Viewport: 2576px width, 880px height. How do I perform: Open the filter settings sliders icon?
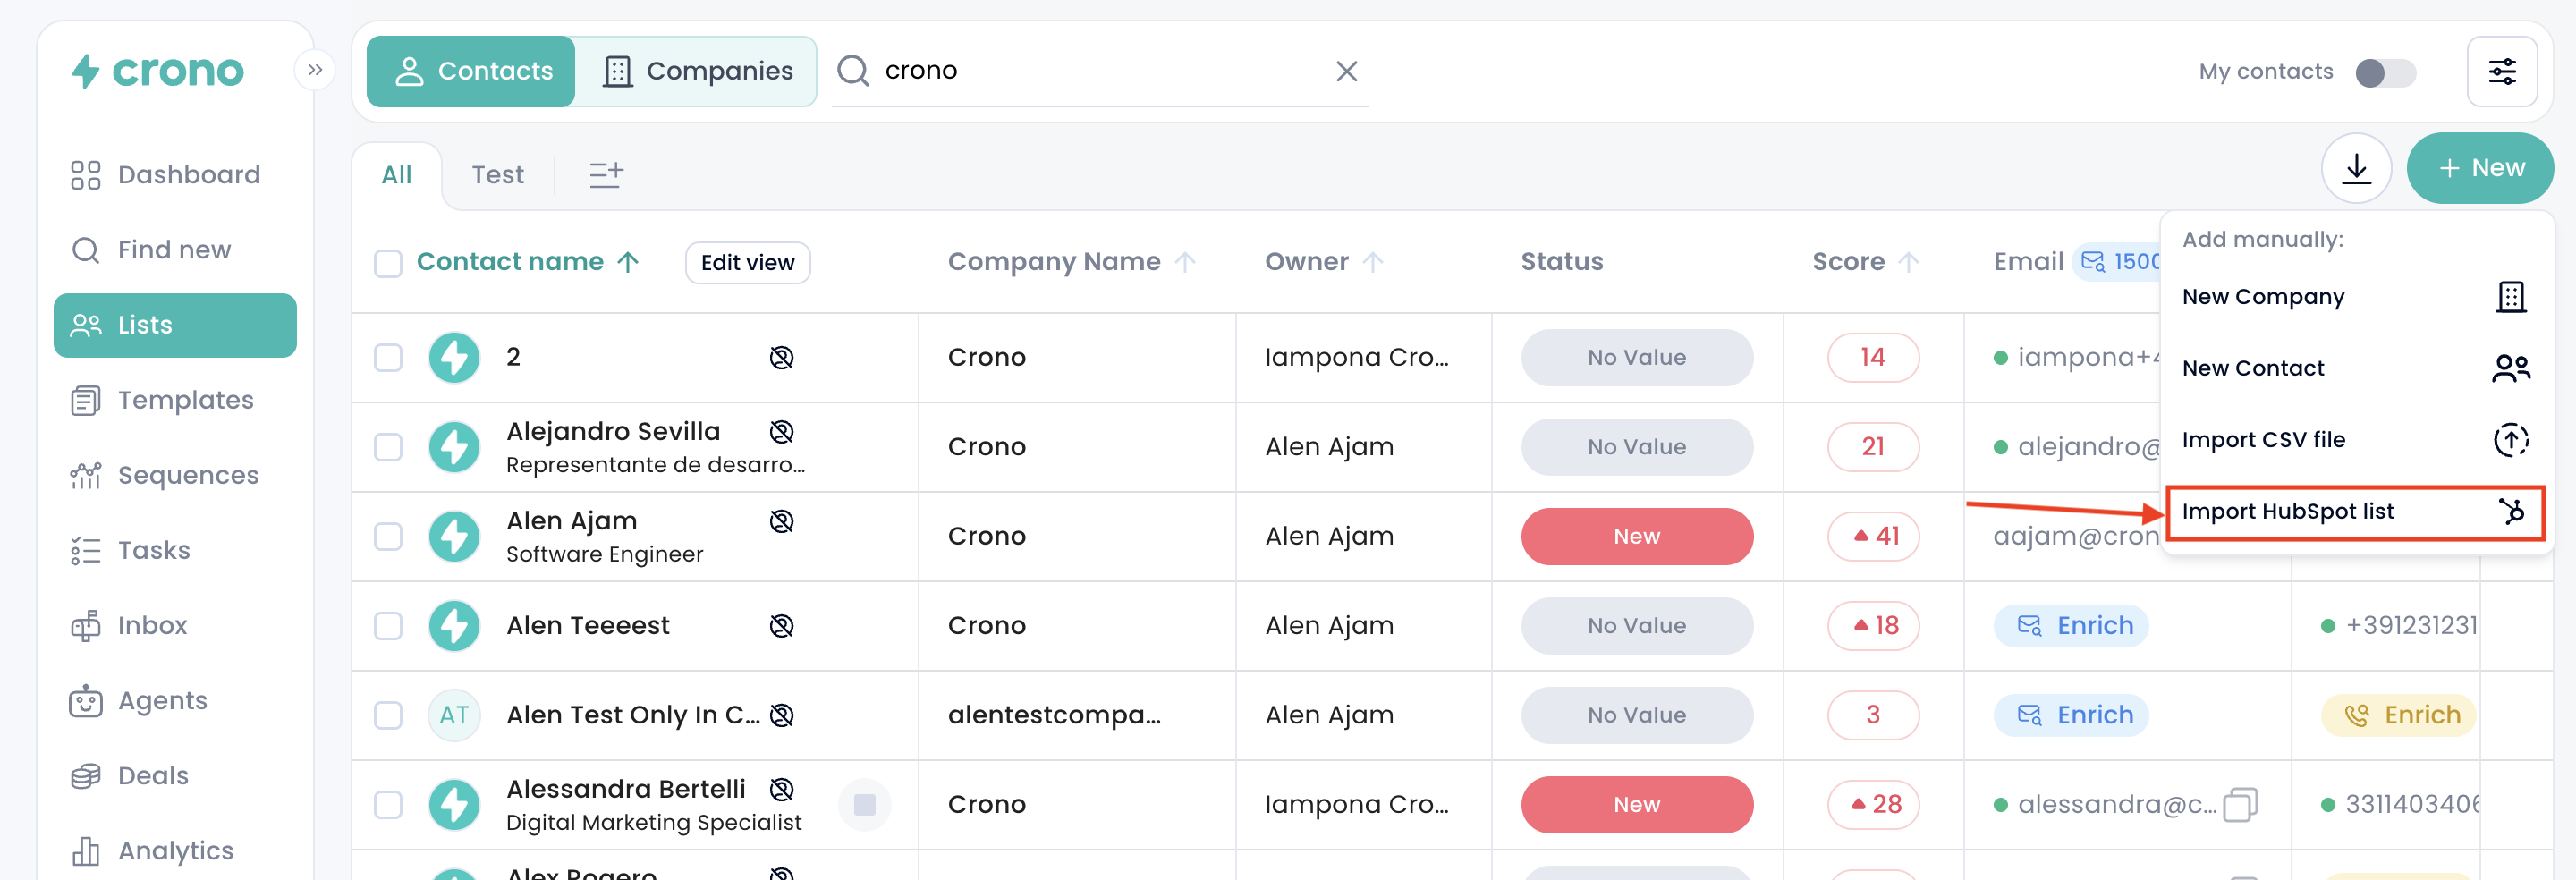(x=2501, y=71)
